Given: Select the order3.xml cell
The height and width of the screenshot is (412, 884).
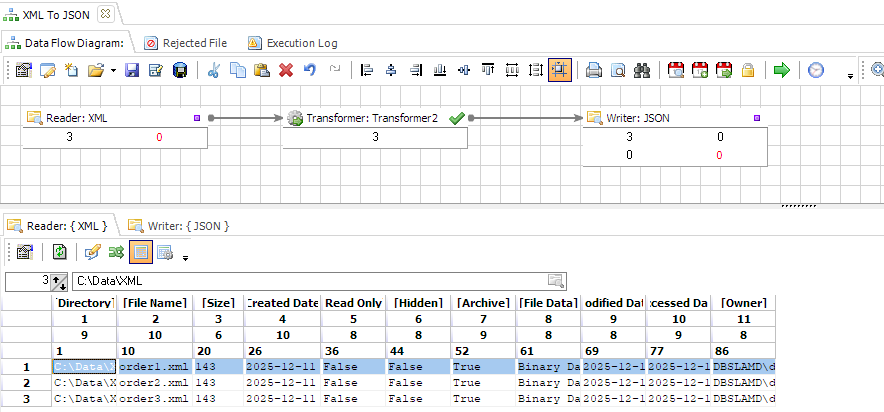Looking at the screenshot, I should point(155,398).
